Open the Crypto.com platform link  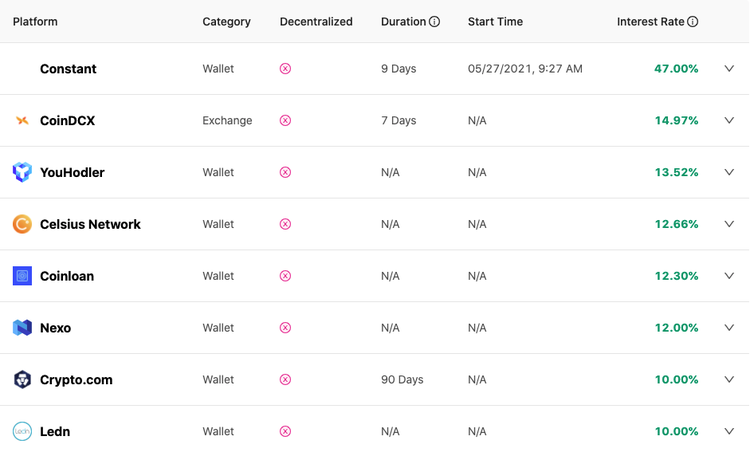pos(76,379)
